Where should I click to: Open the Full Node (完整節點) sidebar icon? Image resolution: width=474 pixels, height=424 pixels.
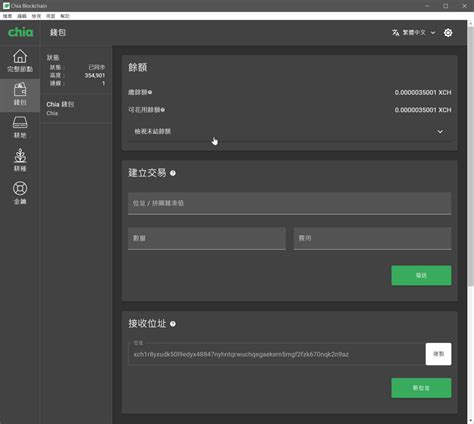pyautogui.click(x=20, y=61)
